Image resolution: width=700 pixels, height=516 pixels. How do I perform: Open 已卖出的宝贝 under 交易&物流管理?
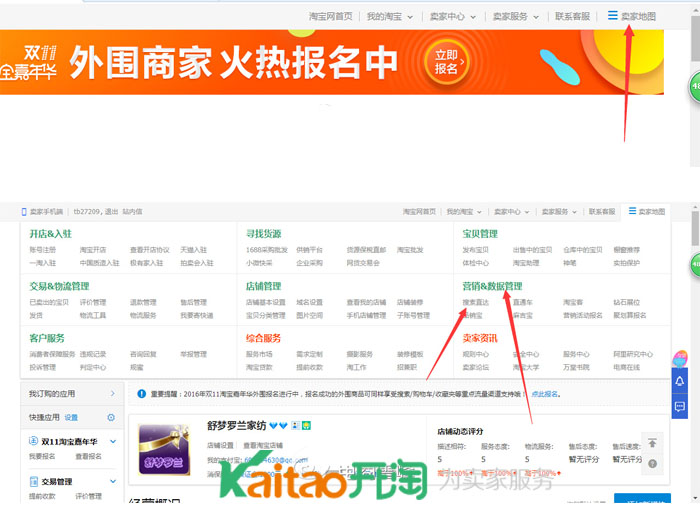click(49, 302)
